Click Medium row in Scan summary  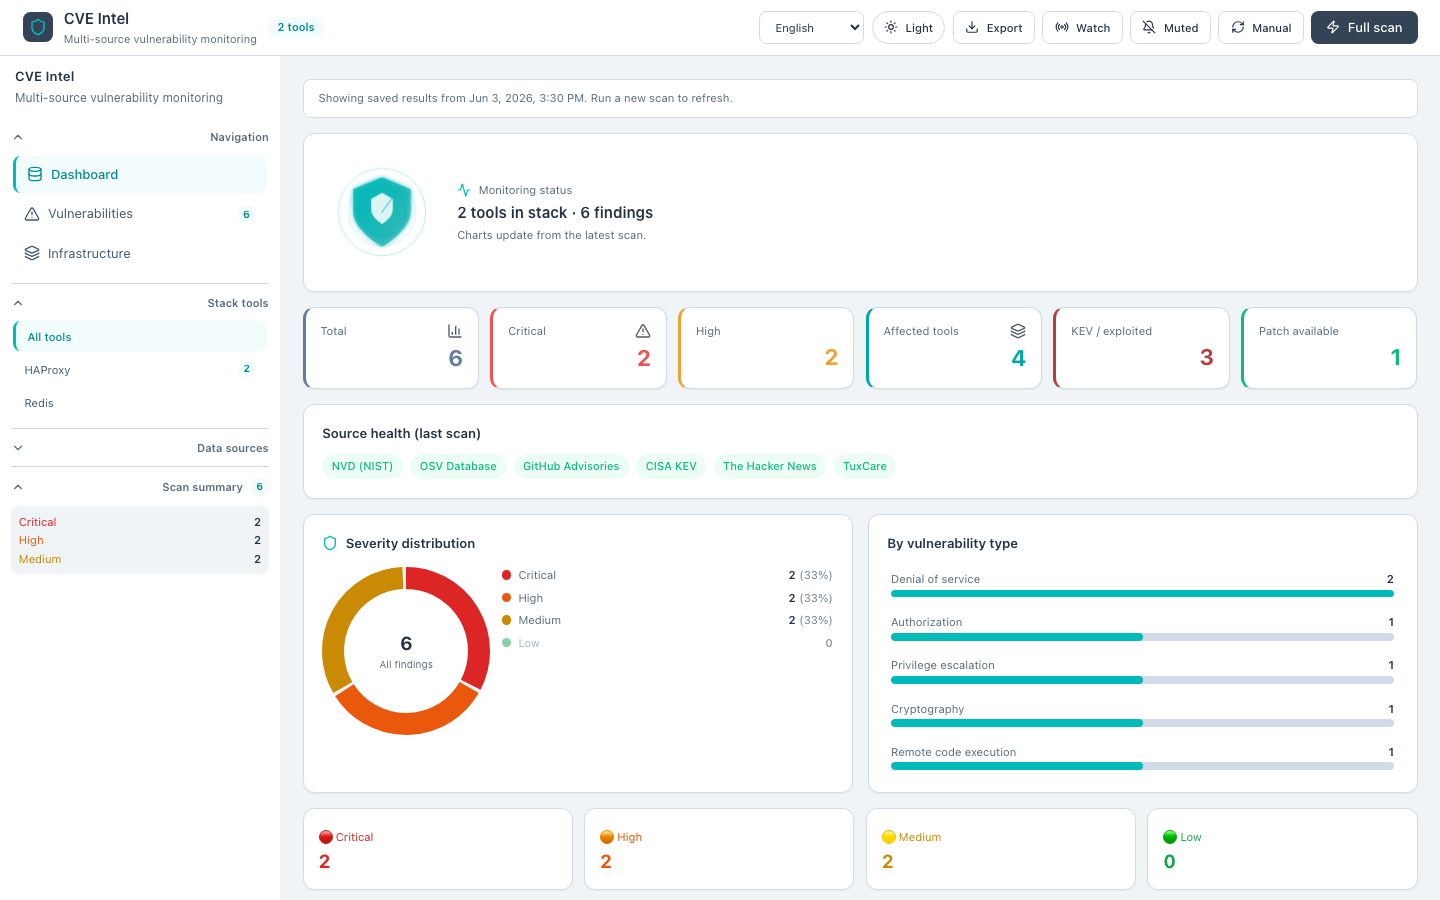click(140, 559)
